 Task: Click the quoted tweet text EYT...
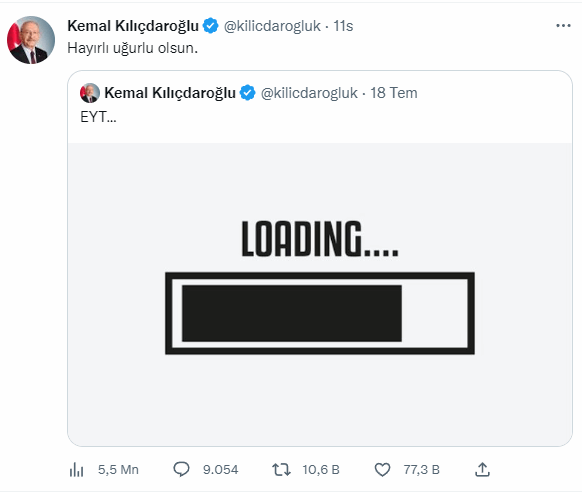[x=98, y=117]
